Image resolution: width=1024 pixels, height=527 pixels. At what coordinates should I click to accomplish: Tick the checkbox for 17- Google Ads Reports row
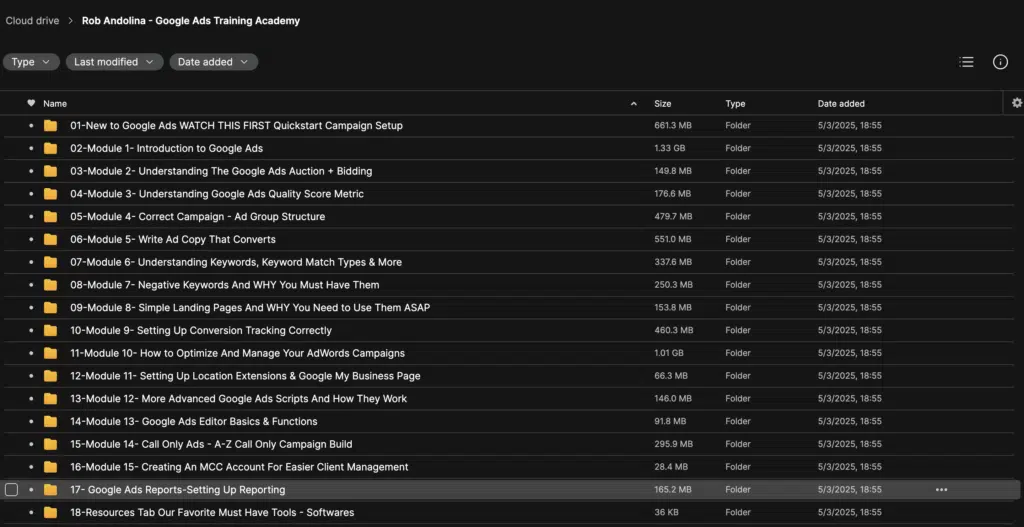pos(11,490)
